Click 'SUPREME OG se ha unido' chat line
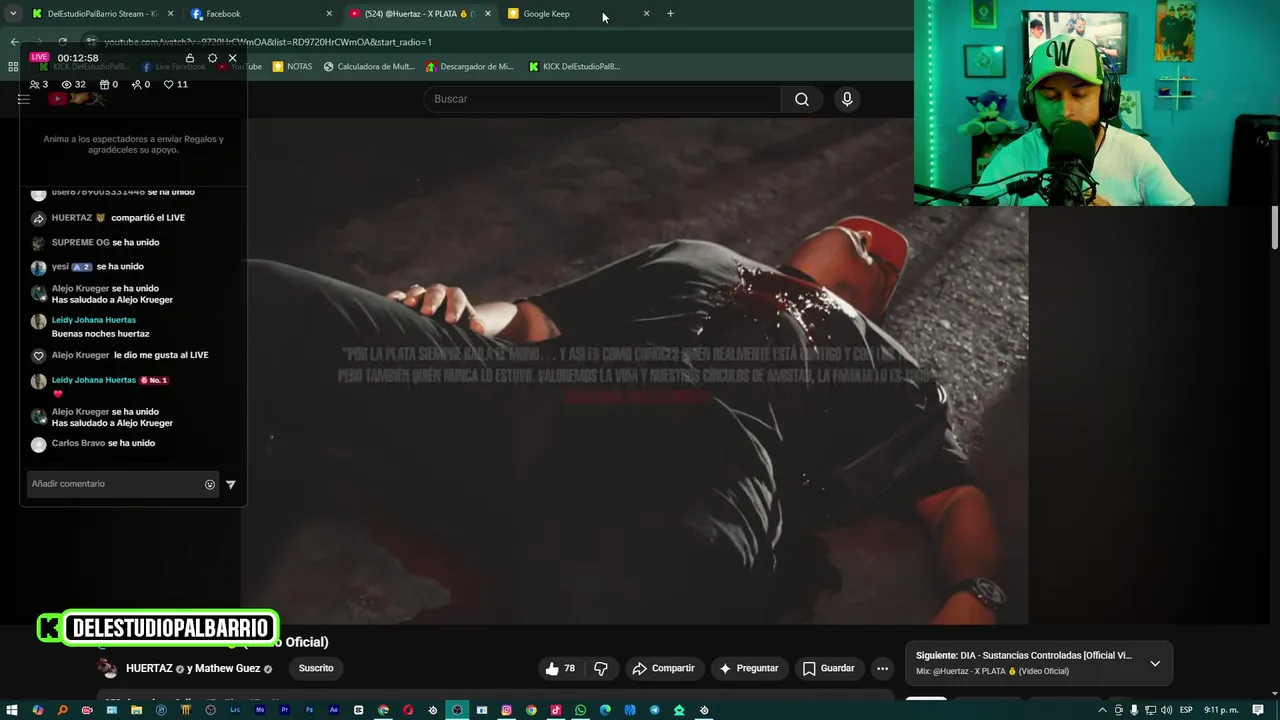1280x720 pixels. coord(105,243)
